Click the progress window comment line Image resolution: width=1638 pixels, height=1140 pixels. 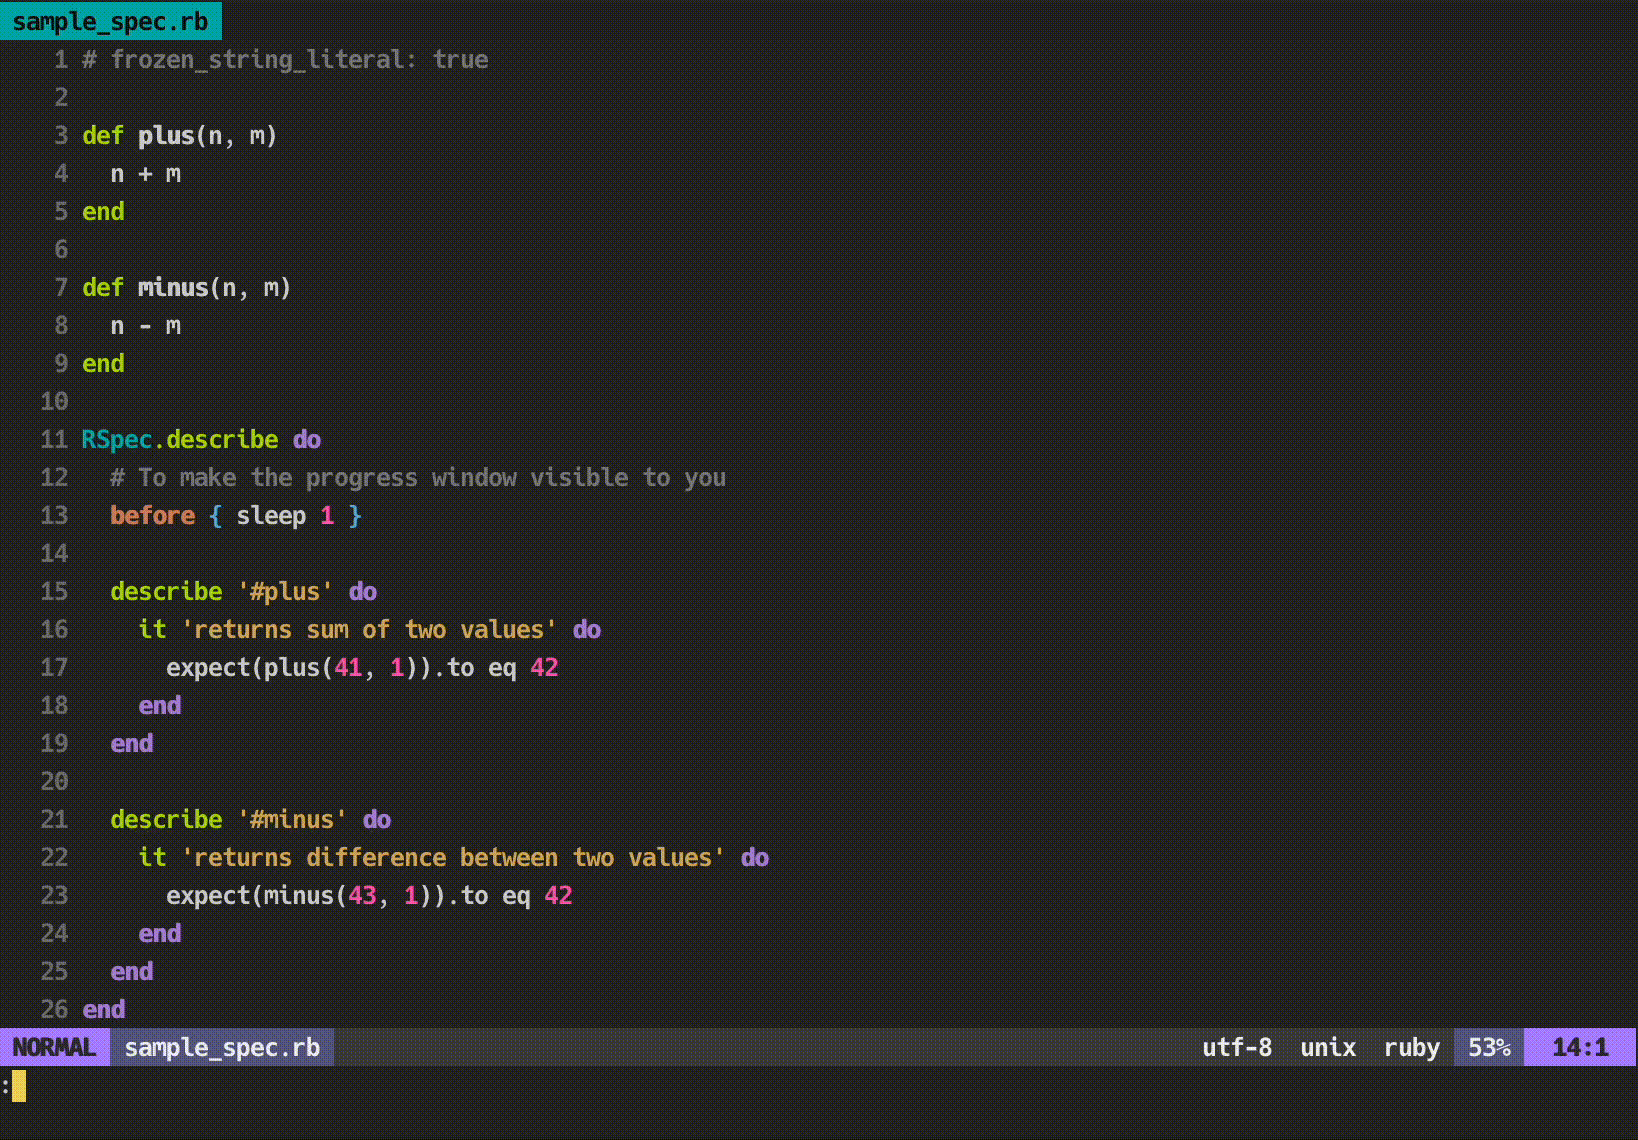click(418, 477)
